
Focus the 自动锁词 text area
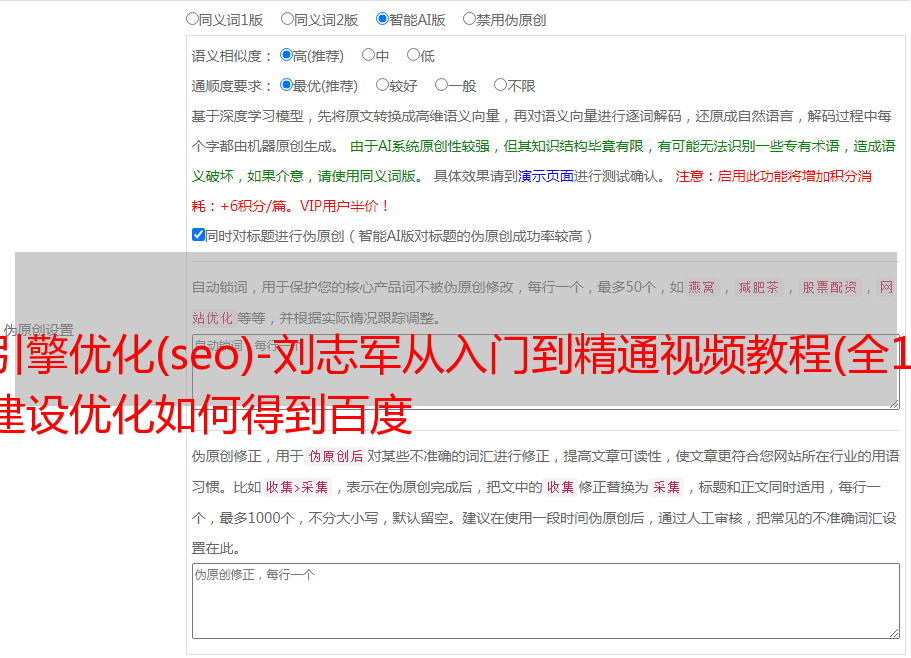point(546,372)
